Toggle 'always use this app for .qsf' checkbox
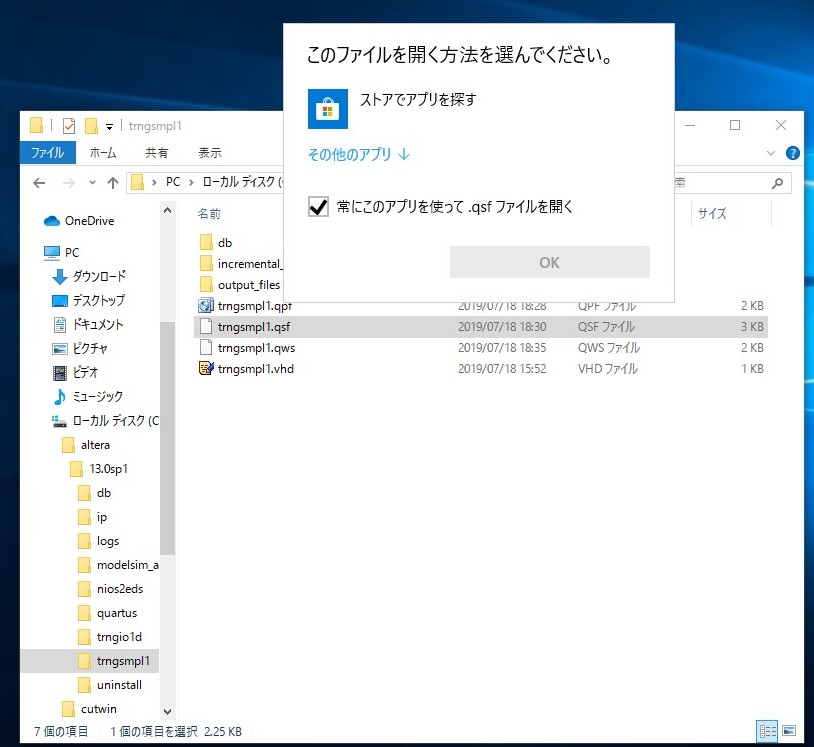The width and height of the screenshot is (814, 747). click(x=318, y=207)
